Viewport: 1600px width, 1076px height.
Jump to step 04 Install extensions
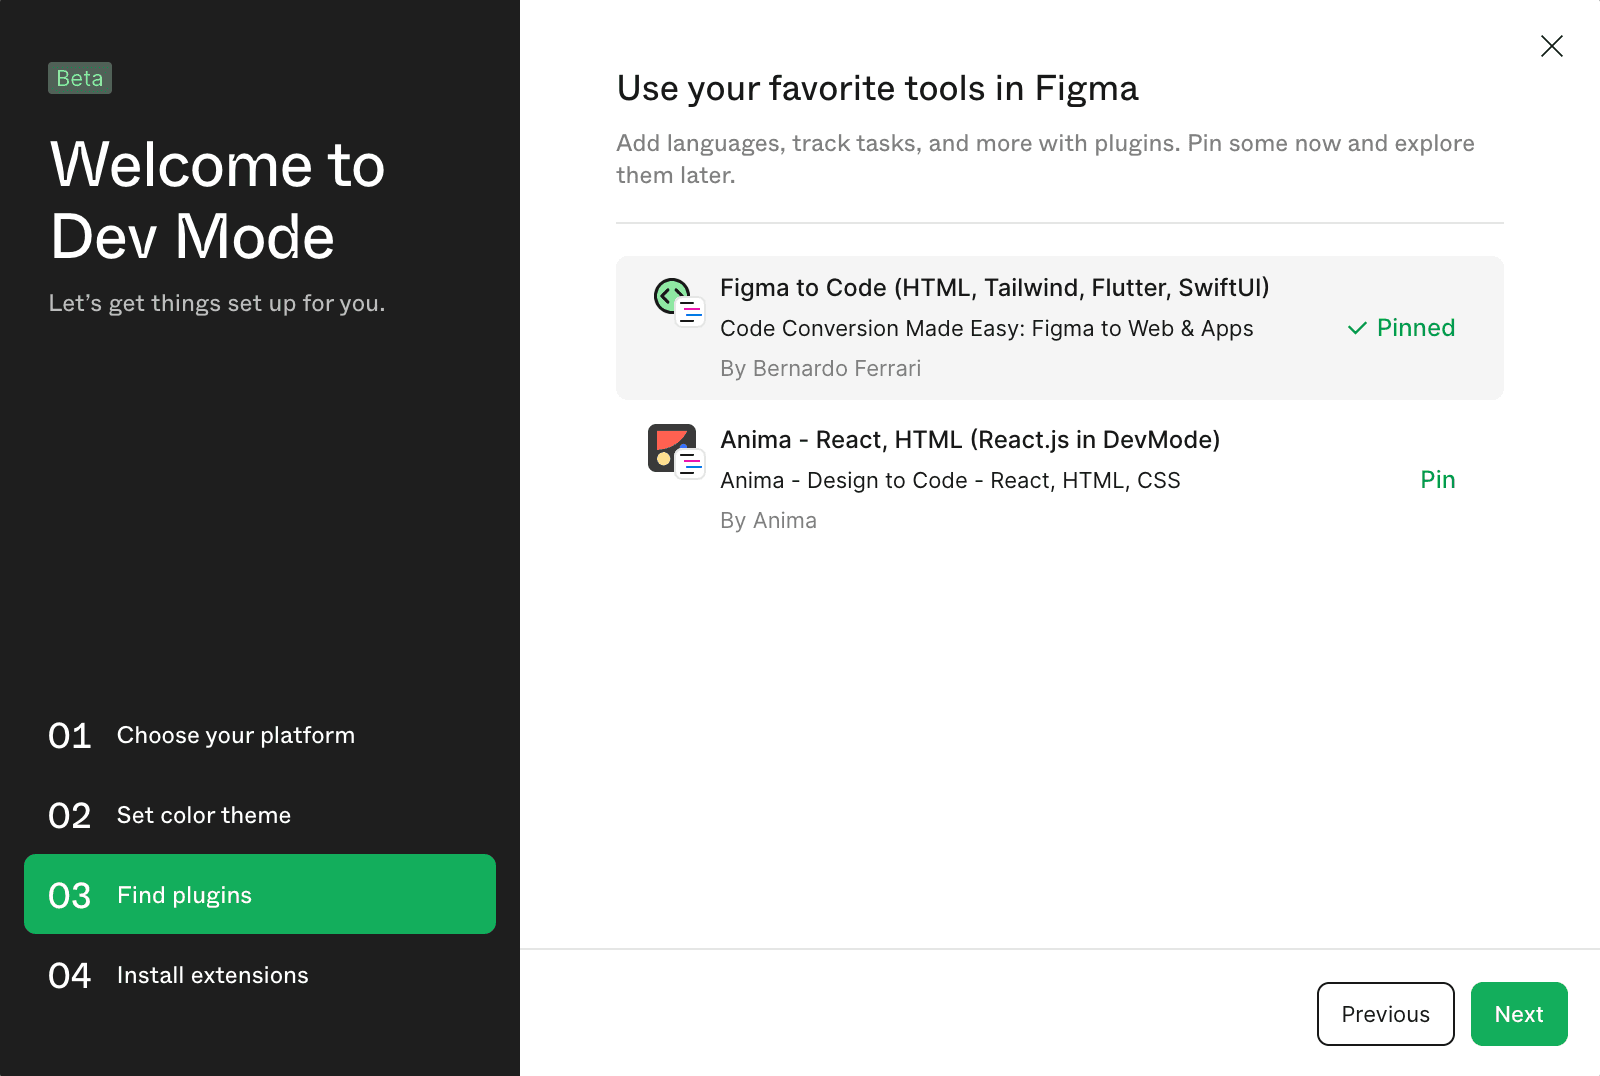pos(260,975)
